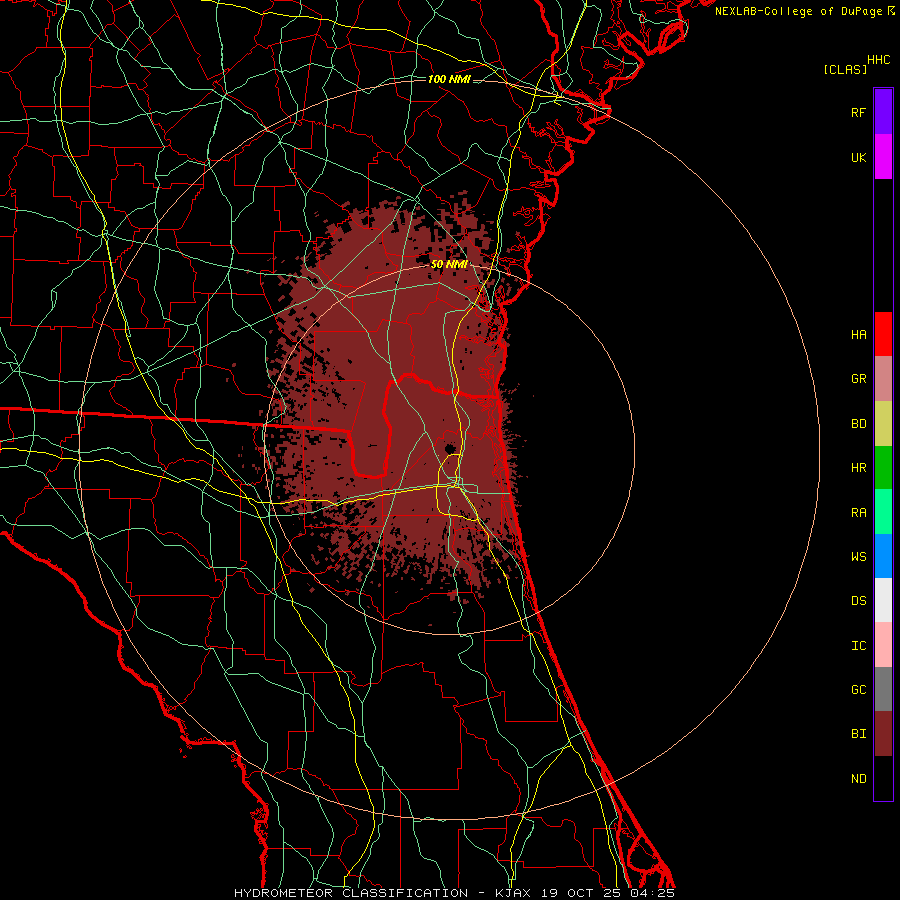Screen dimensions: 900x900
Task: Click the WS legend label
Action: [858, 557]
